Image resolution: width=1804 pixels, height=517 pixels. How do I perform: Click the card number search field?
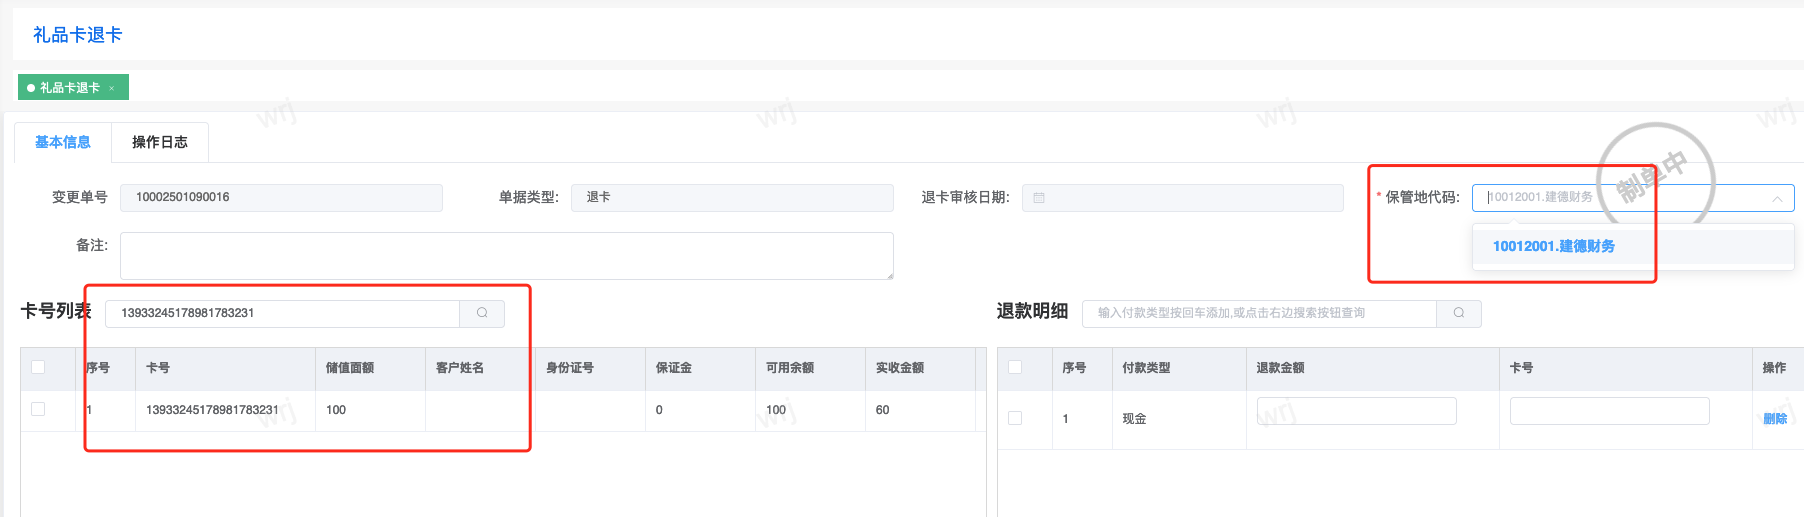[282, 313]
